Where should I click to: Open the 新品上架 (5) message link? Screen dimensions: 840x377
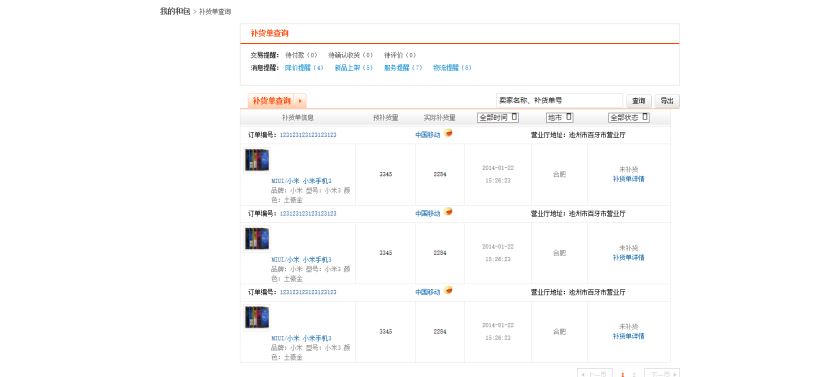[x=354, y=68]
